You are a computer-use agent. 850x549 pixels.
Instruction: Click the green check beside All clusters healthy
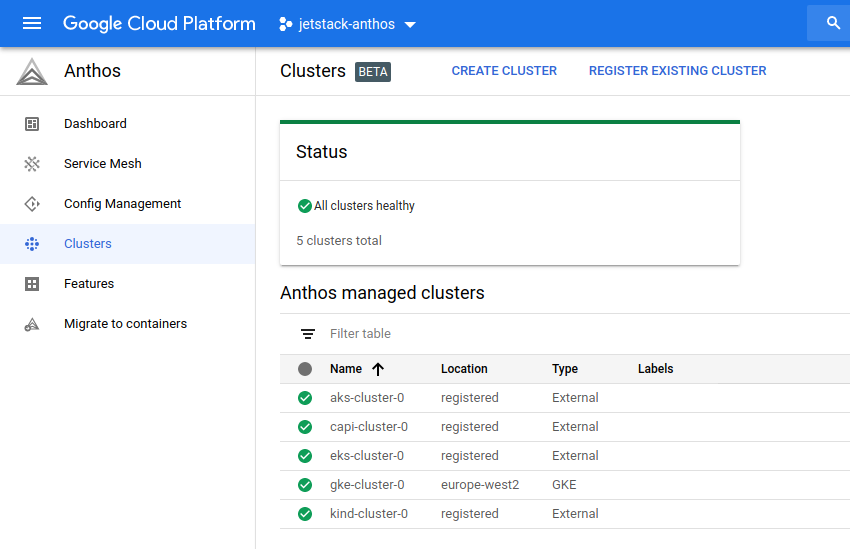(305, 206)
